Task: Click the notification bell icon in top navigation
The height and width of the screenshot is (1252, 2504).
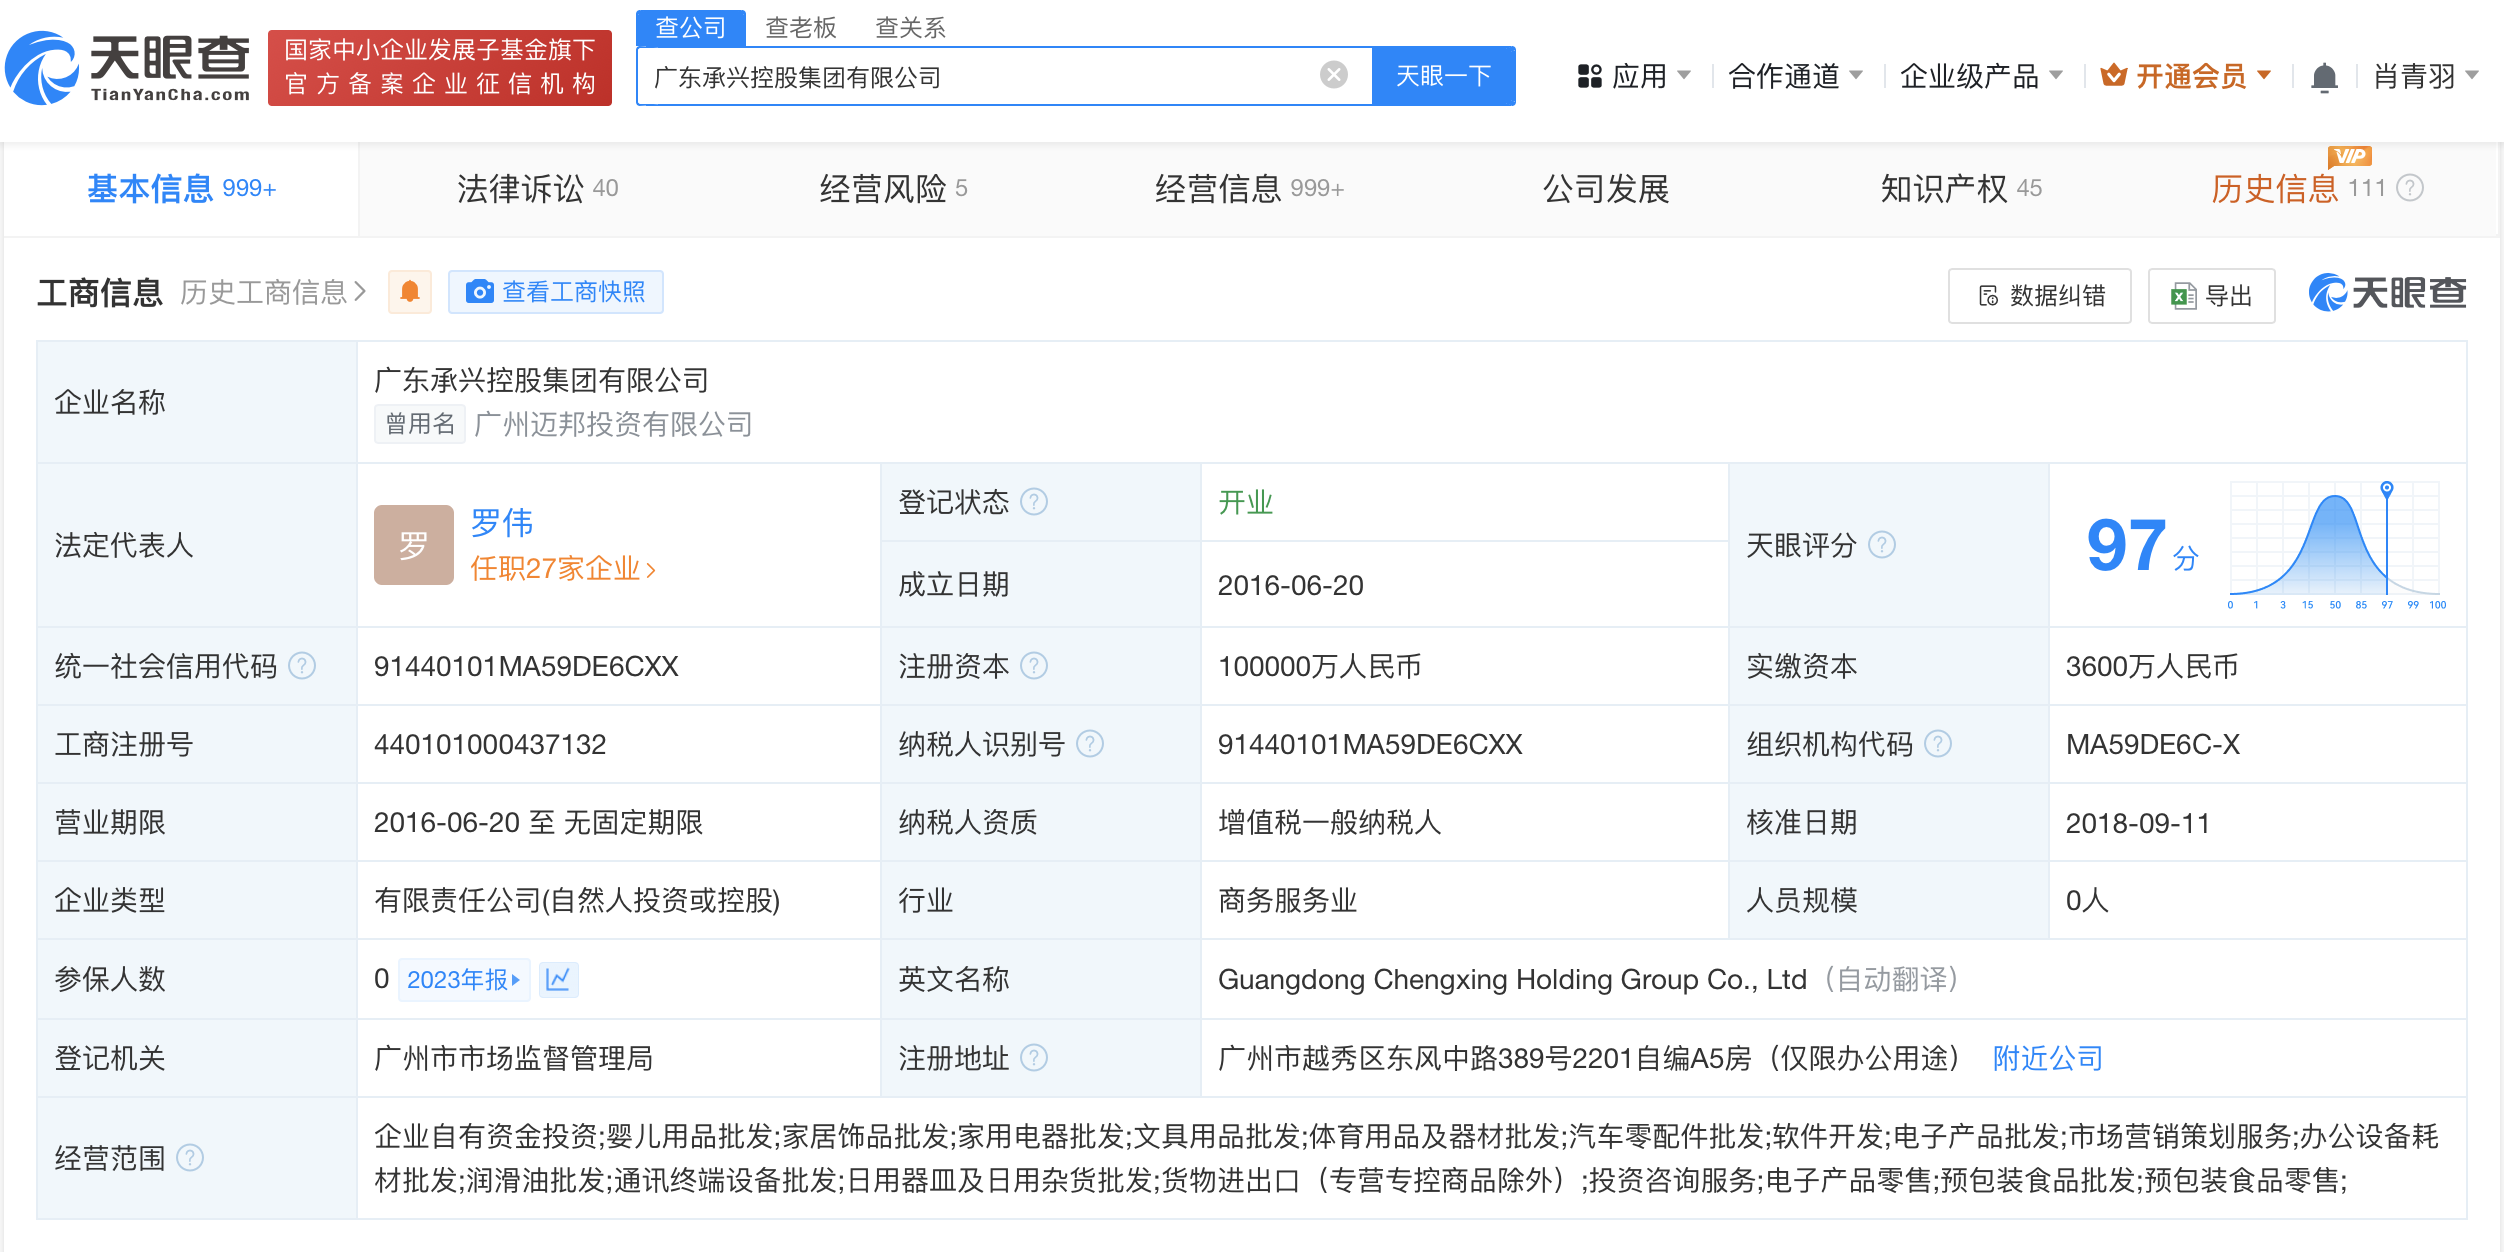Action: point(2326,75)
